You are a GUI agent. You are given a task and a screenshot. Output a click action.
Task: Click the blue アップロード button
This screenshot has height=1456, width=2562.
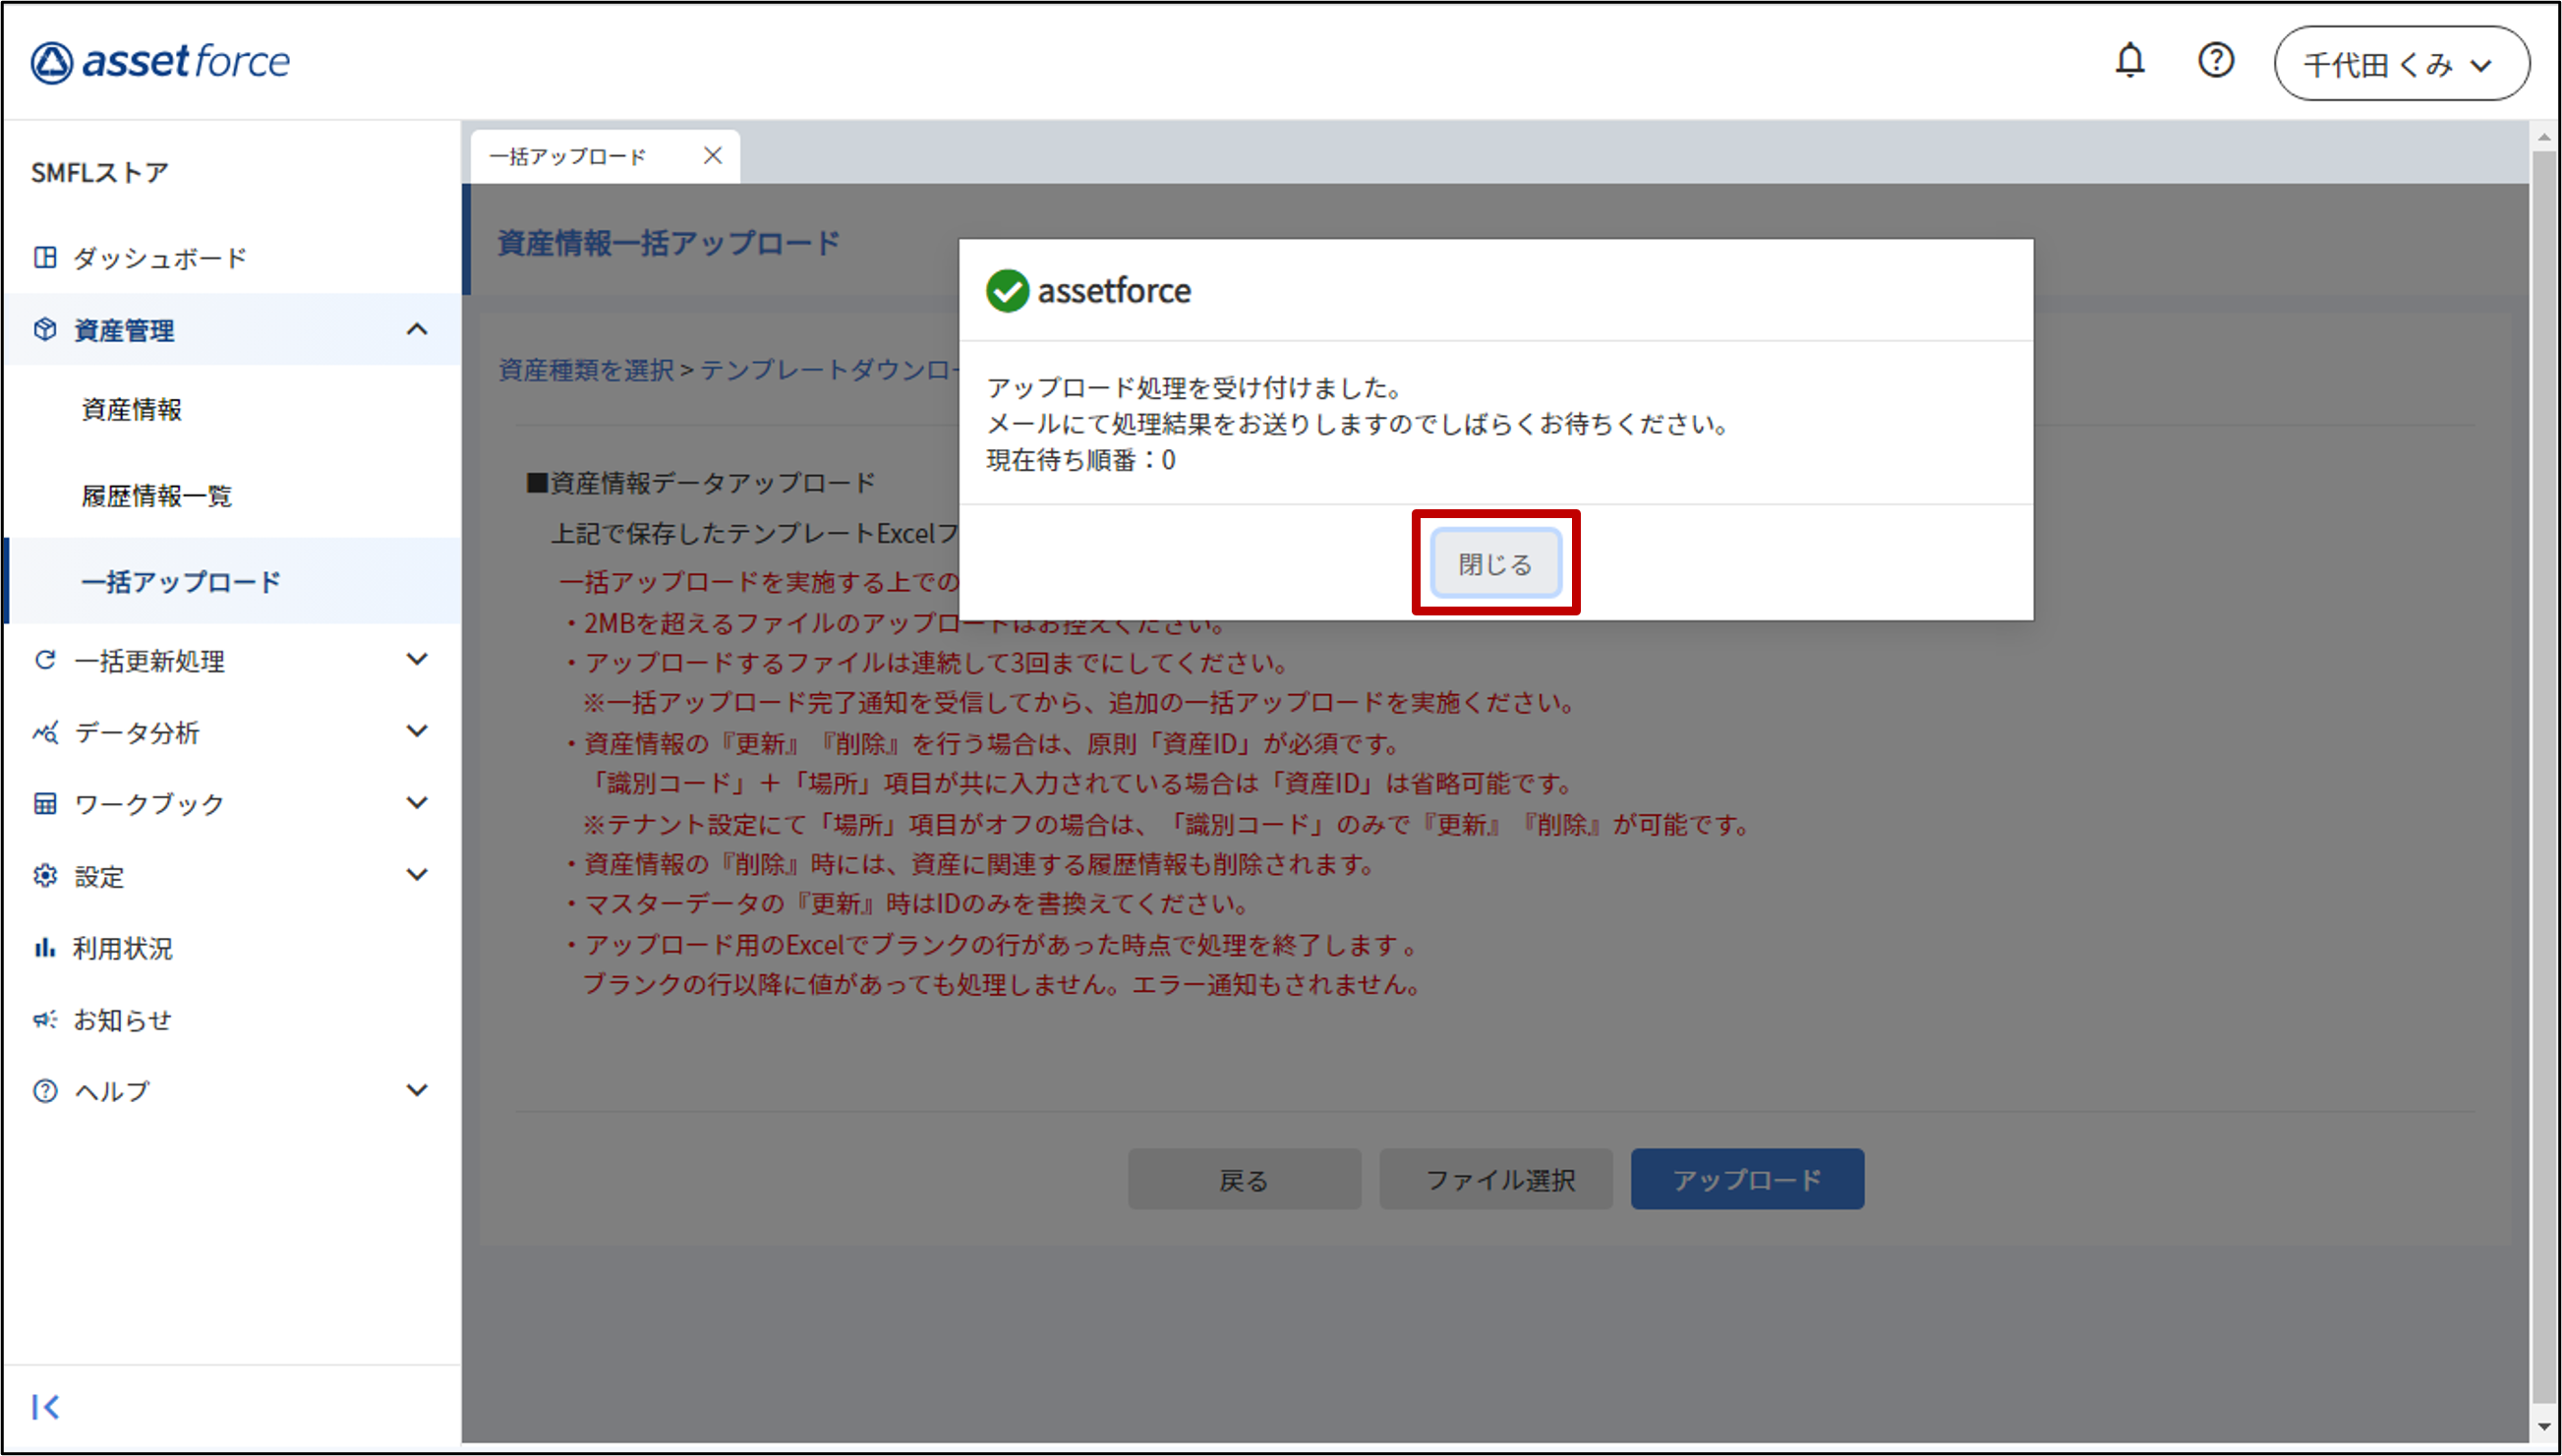(1746, 1179)
